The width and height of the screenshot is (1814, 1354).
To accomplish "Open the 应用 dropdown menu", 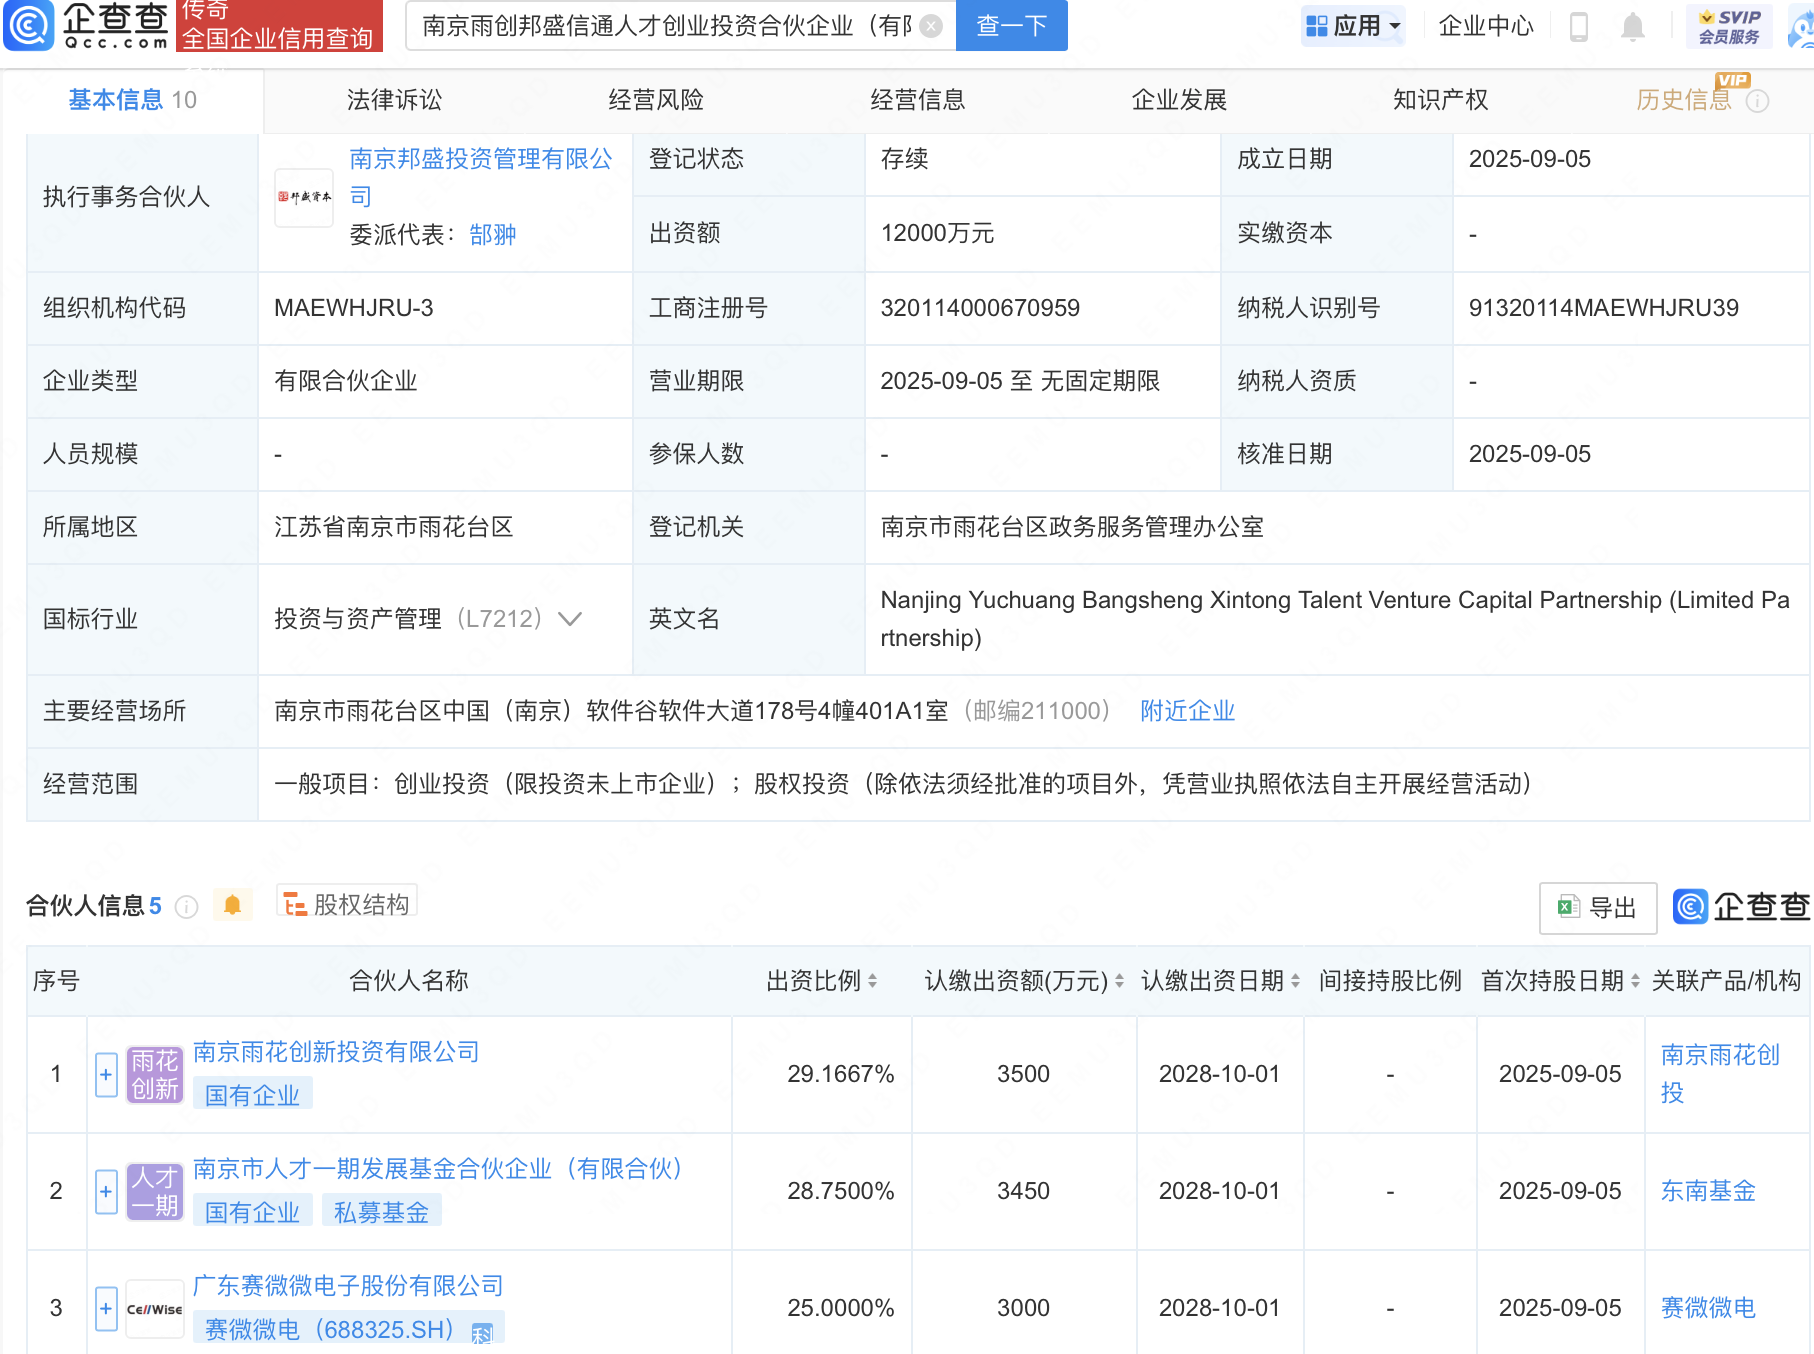I will coord(1354,26).
